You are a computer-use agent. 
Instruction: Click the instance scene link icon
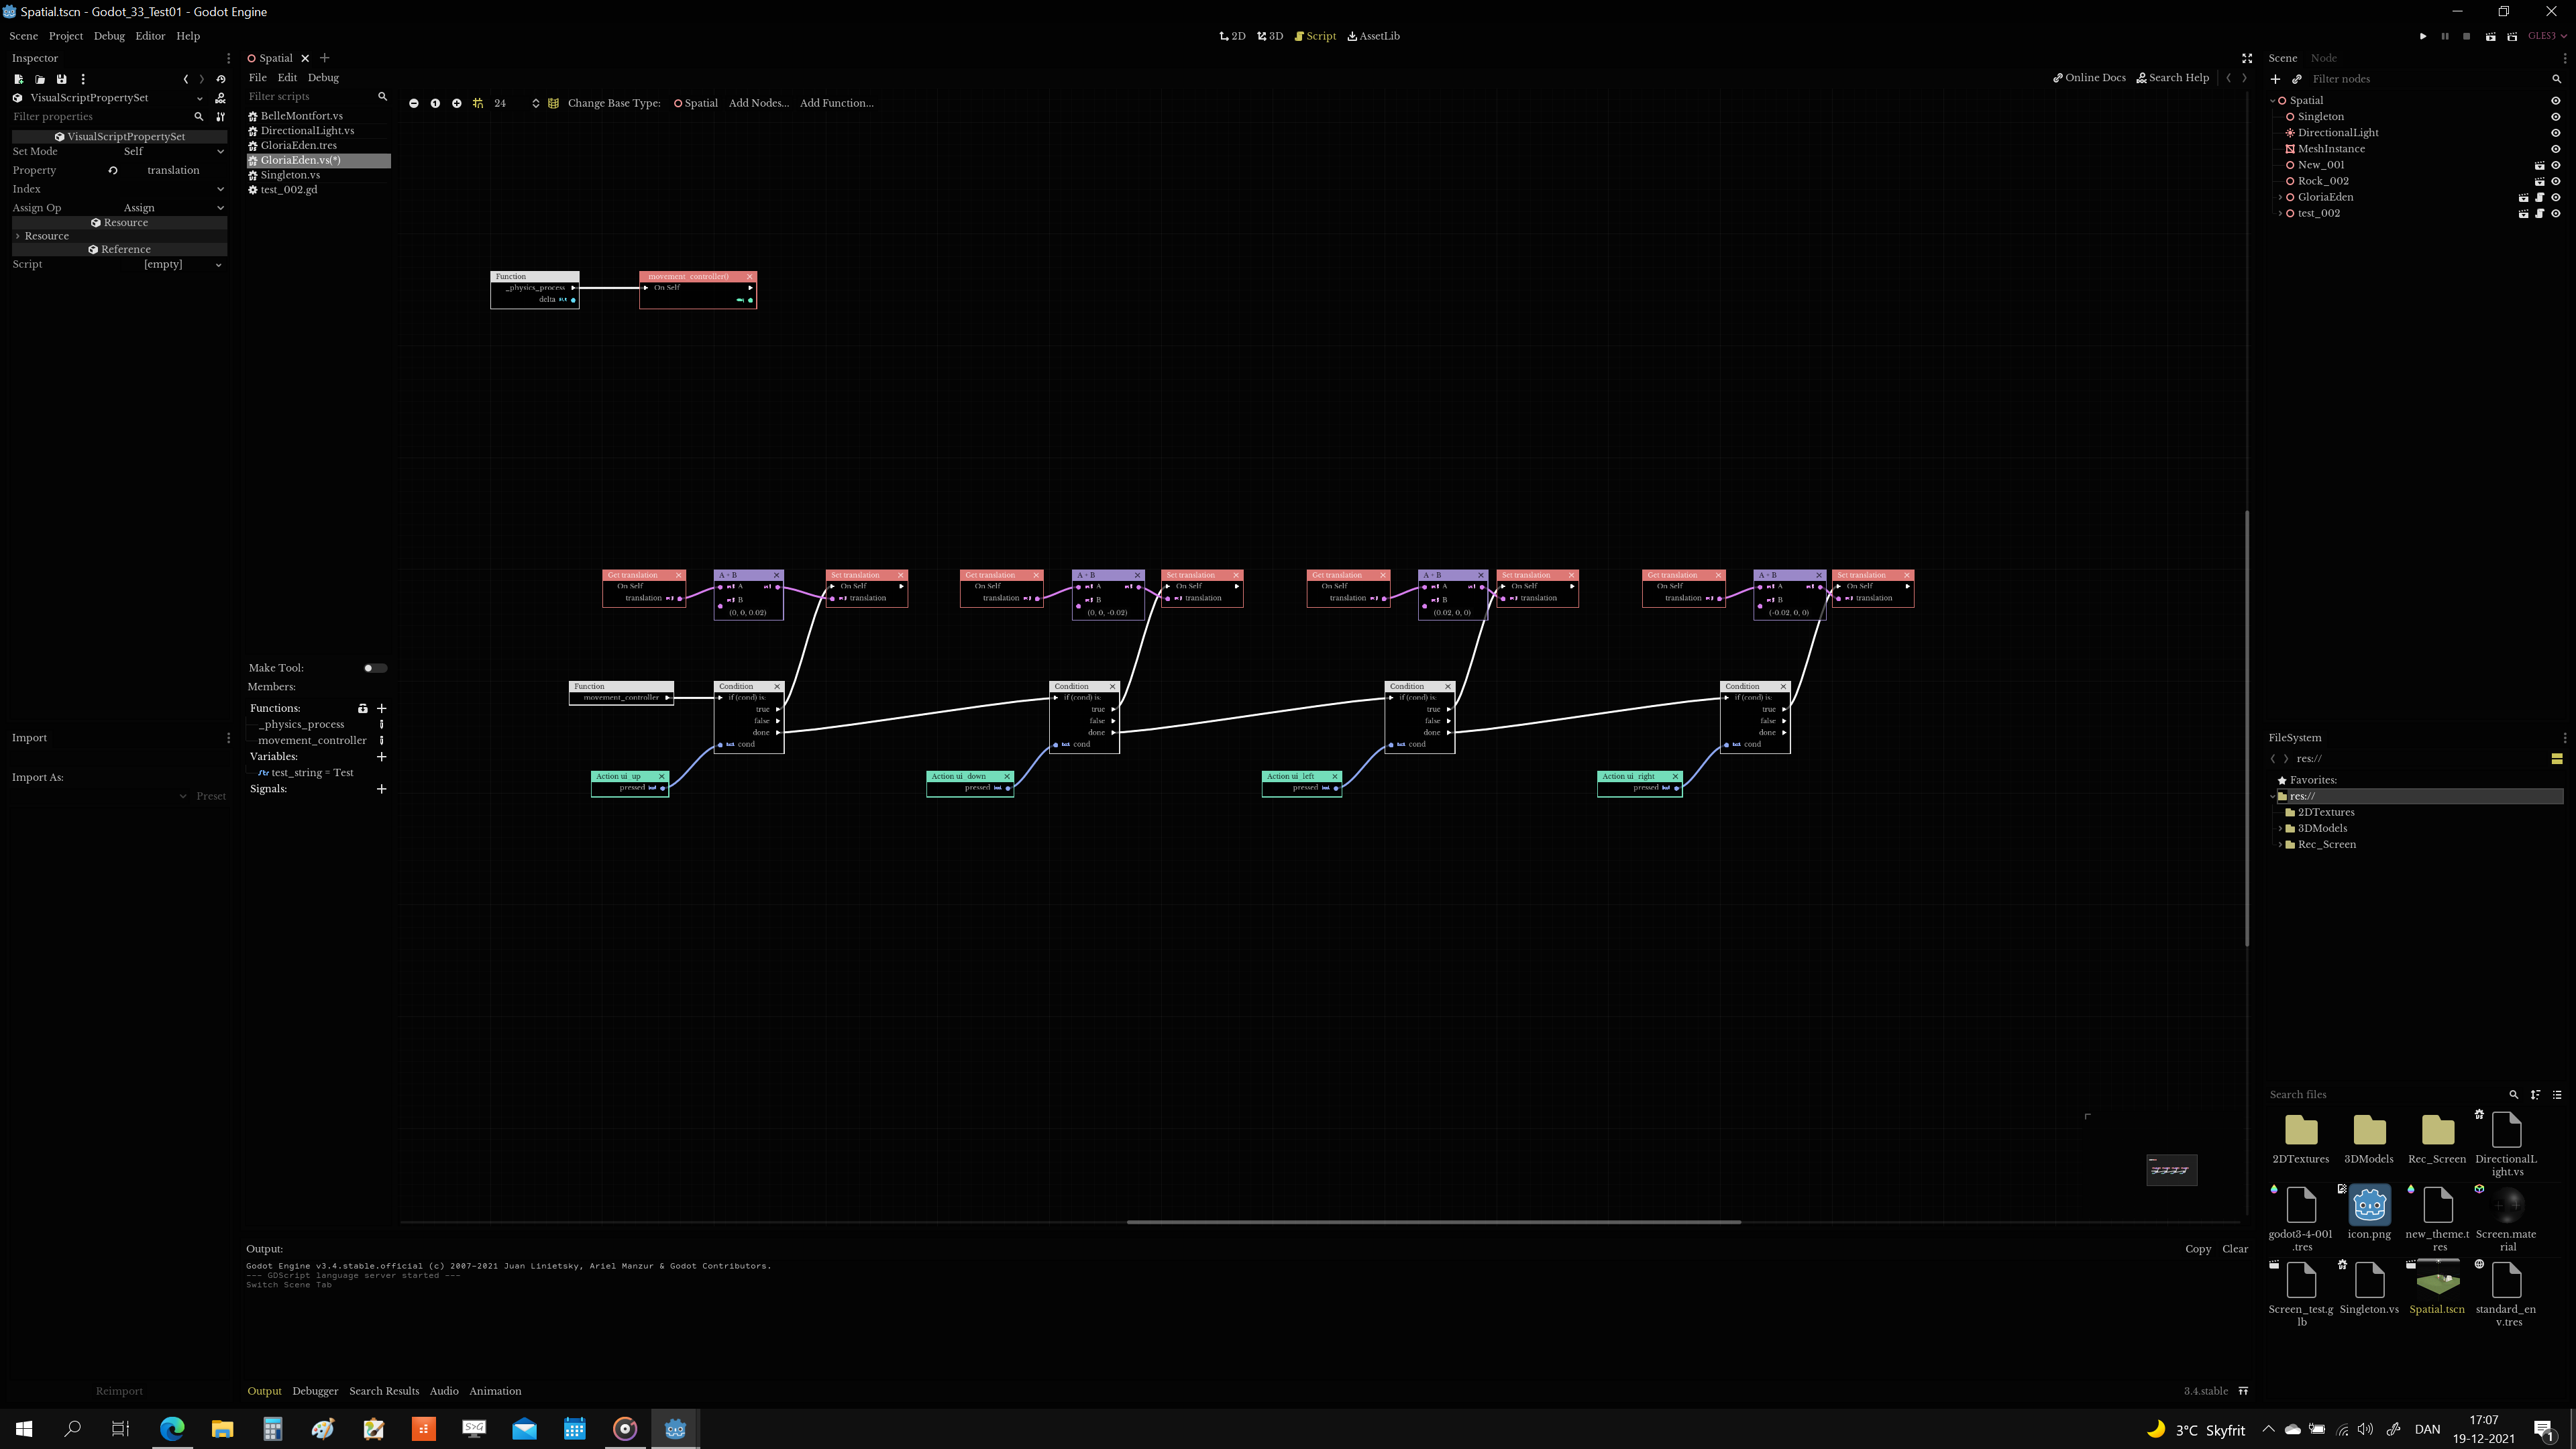pos(2298,79)
